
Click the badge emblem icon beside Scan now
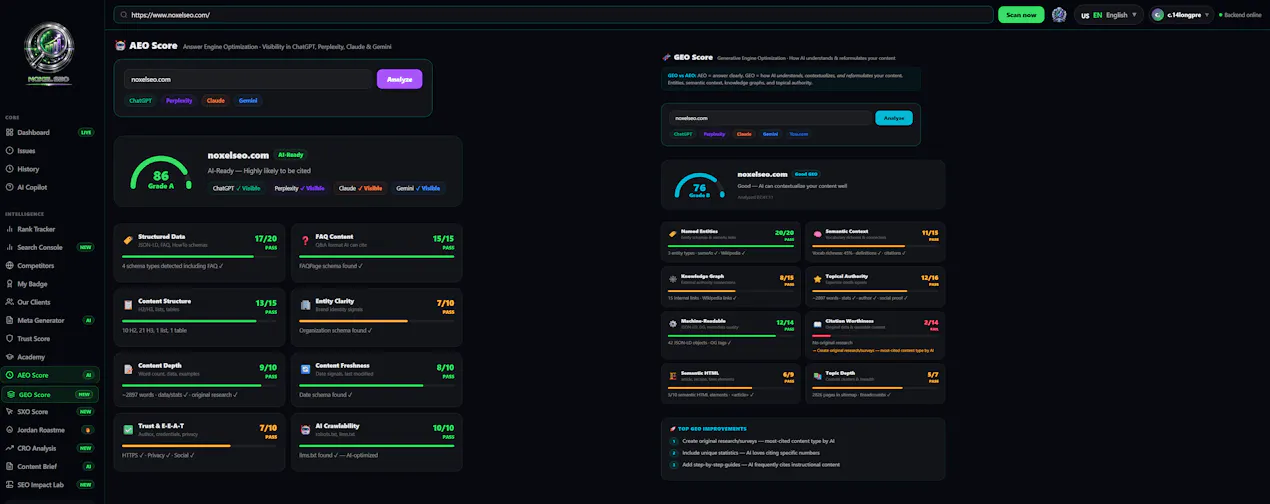point(1059,15)
